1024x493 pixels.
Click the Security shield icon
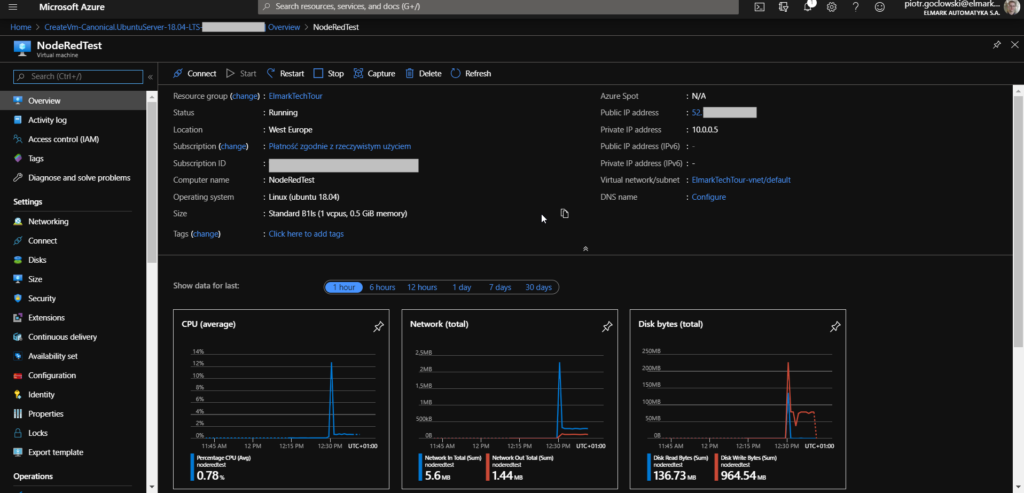point(18,298)
